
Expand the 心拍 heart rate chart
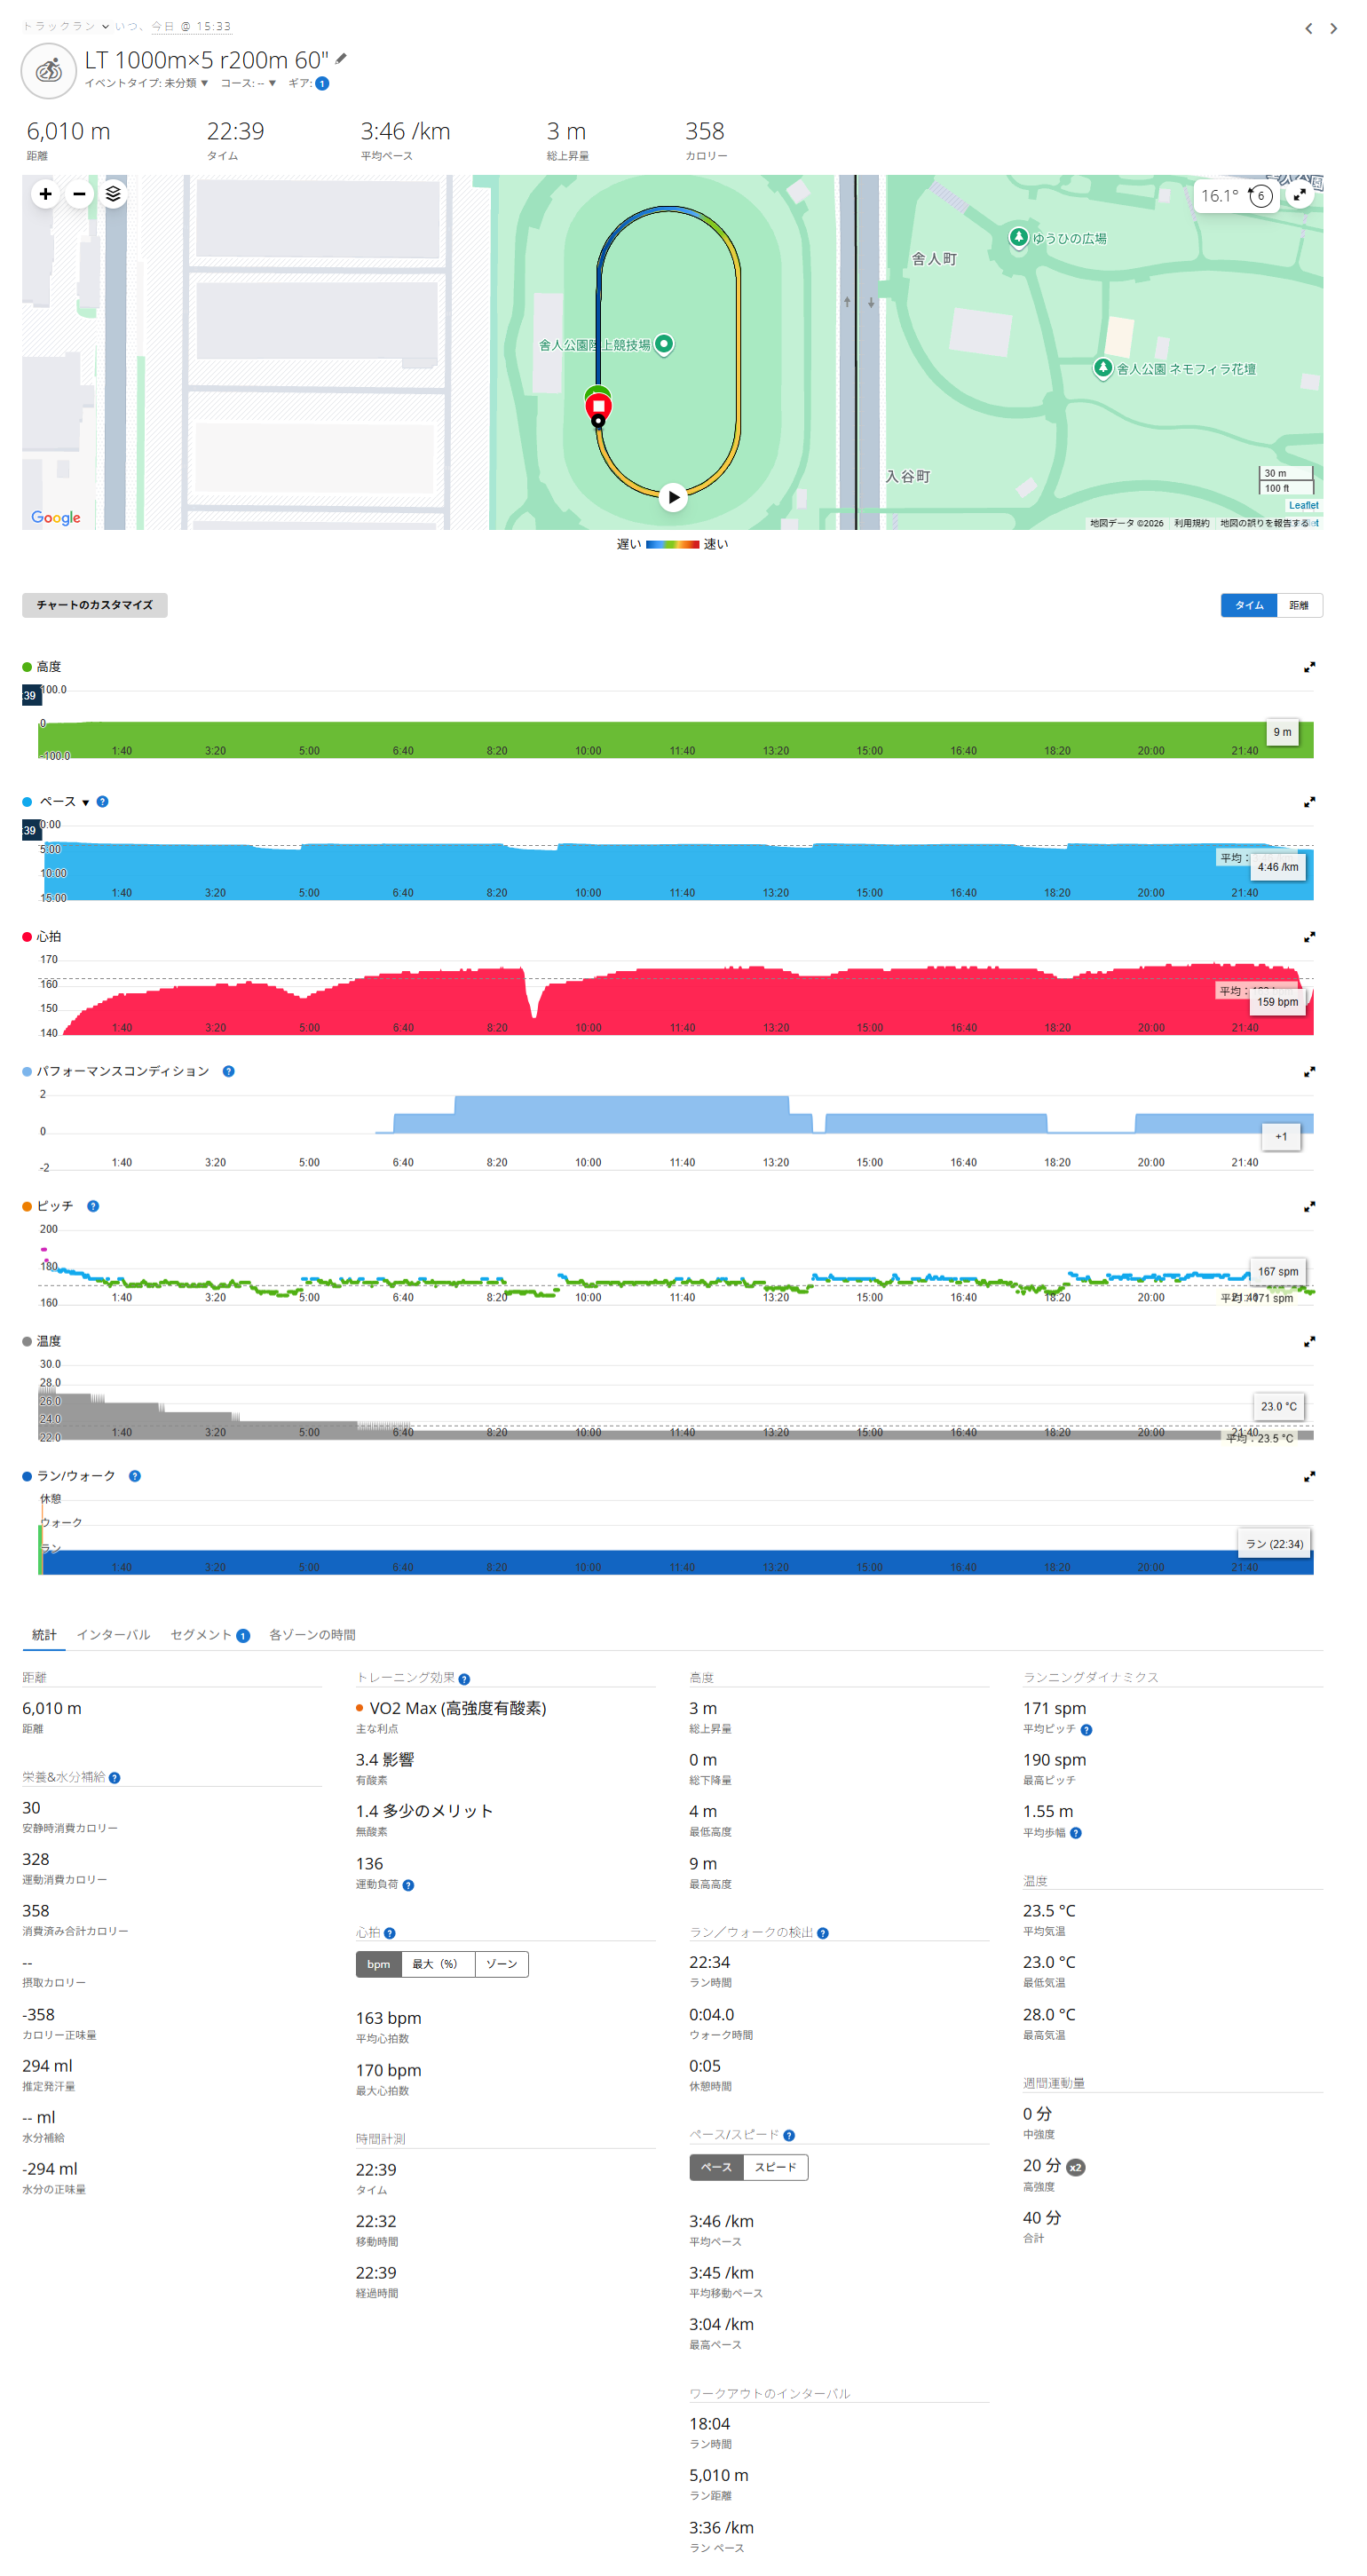click(1309, 937)
